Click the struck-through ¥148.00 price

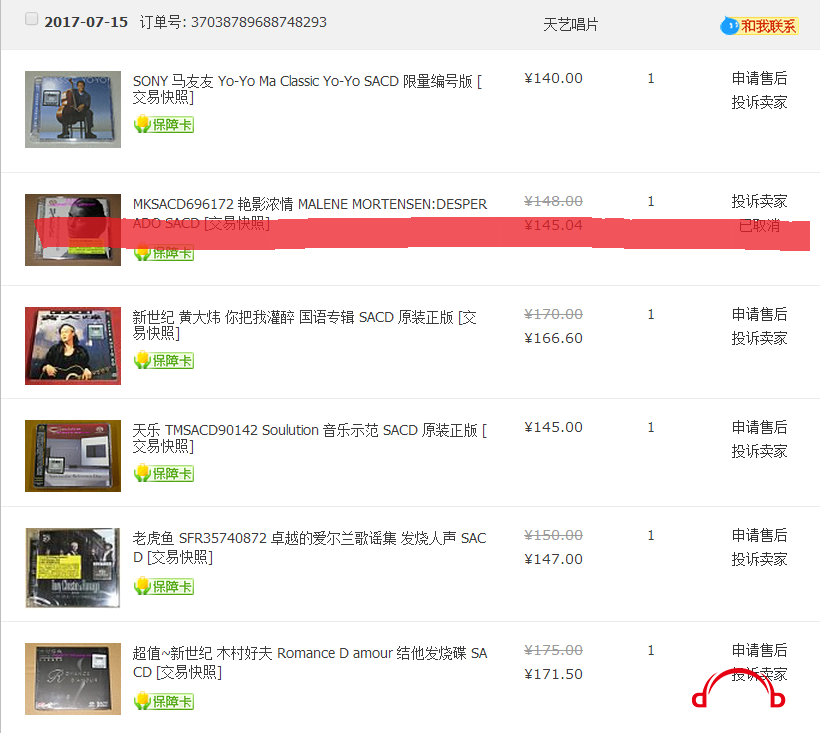[553, 201]
